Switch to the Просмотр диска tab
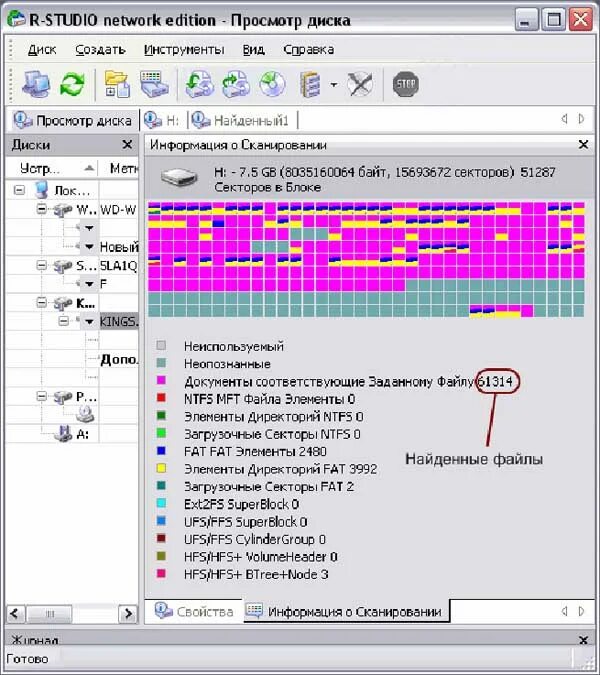 pyautogui.click(x=72, y=121)
